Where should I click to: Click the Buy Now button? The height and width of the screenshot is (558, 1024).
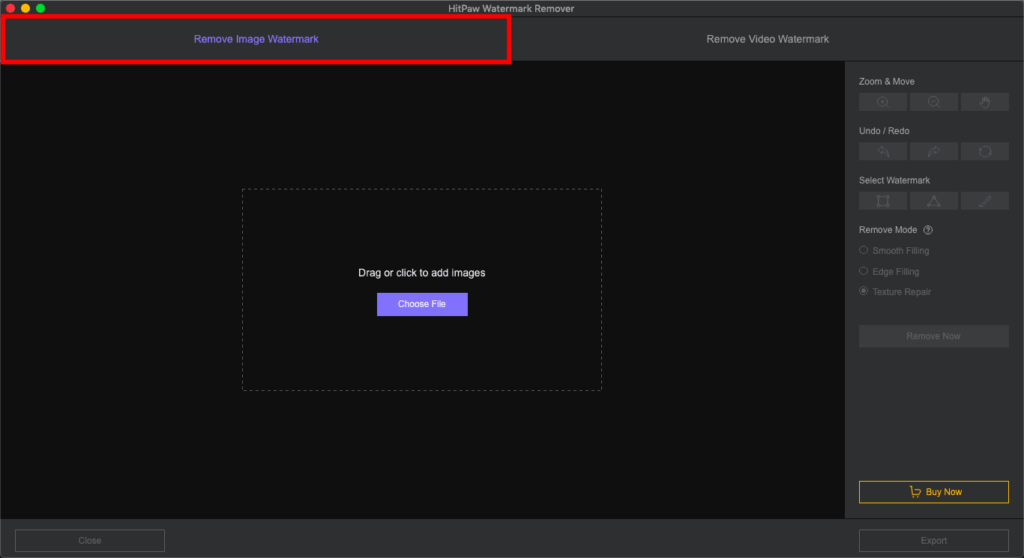click(933, 492)
